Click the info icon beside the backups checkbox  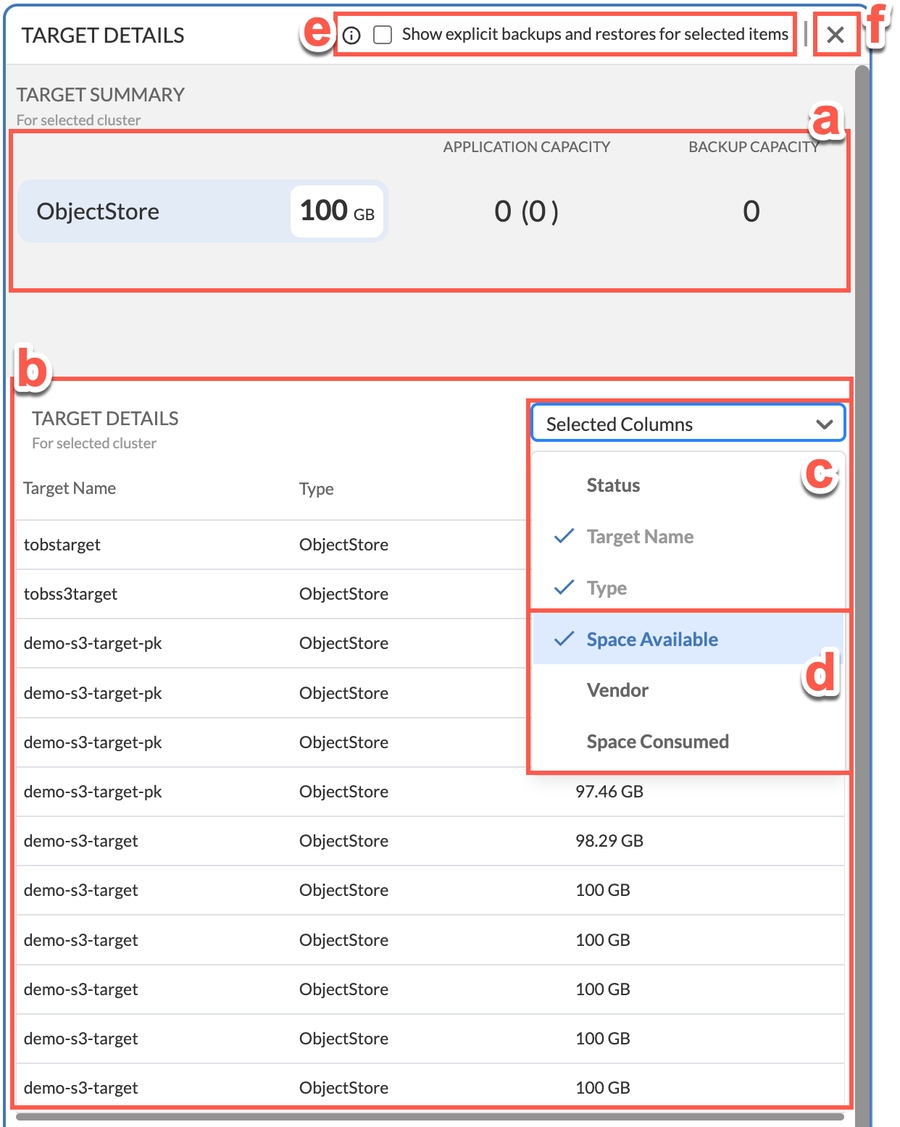pos(351,36)
